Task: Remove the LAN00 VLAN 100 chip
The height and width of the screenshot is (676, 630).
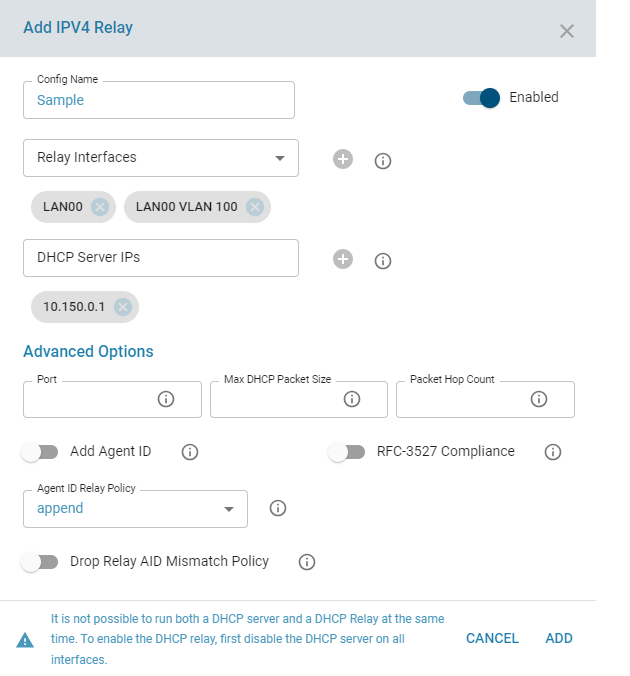Action: [x=255, y=207]
